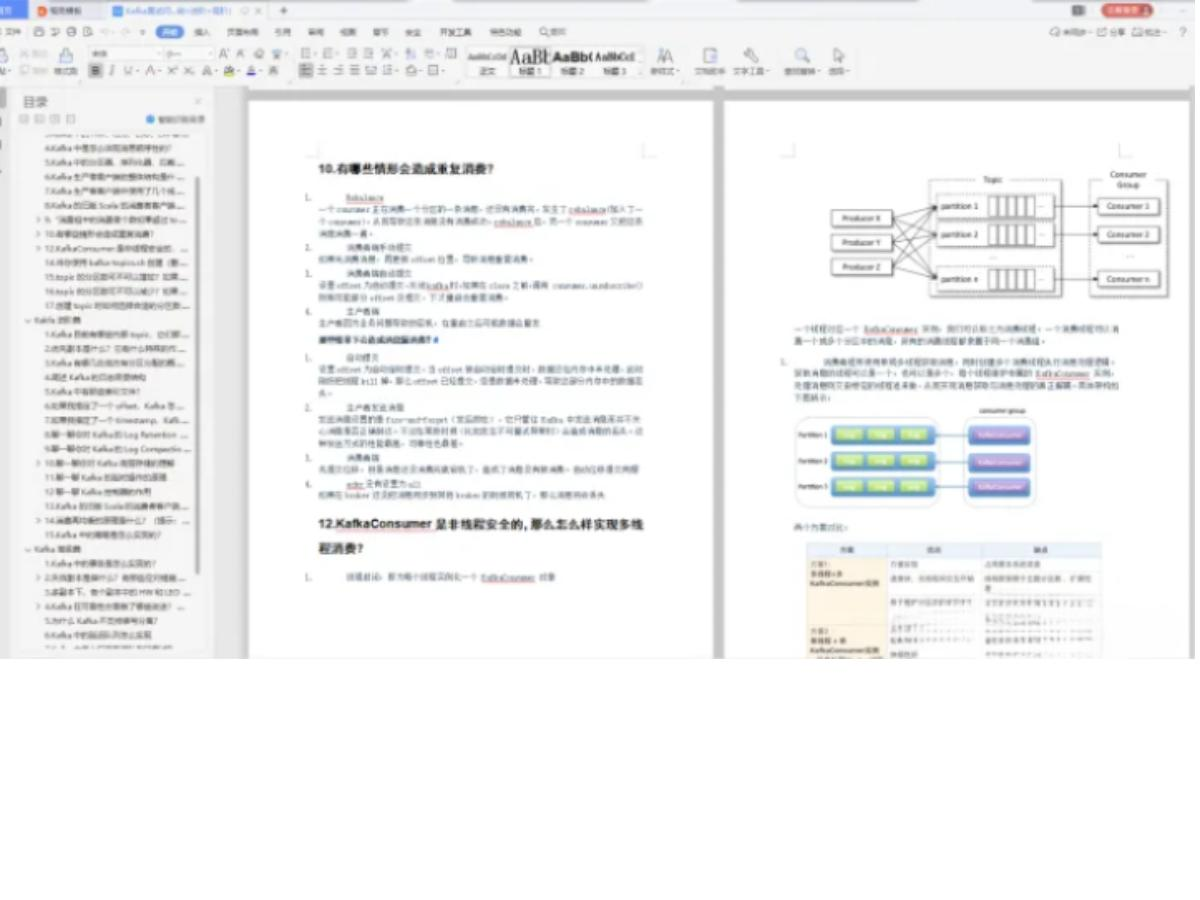Click the save icon in quick access bar
This screenshot has height=900, width=1200.
(39, 32)
